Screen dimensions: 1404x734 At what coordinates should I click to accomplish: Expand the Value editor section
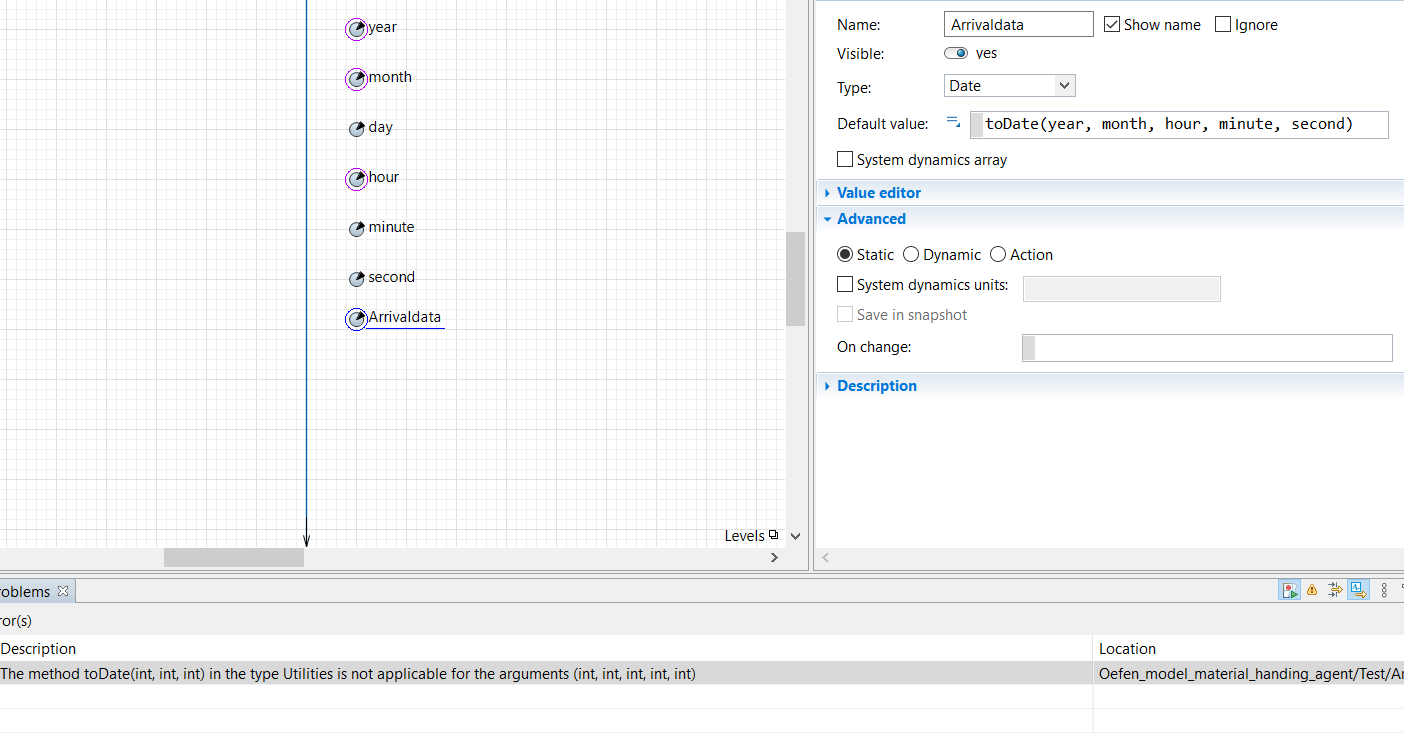click(x=879, y=193)
